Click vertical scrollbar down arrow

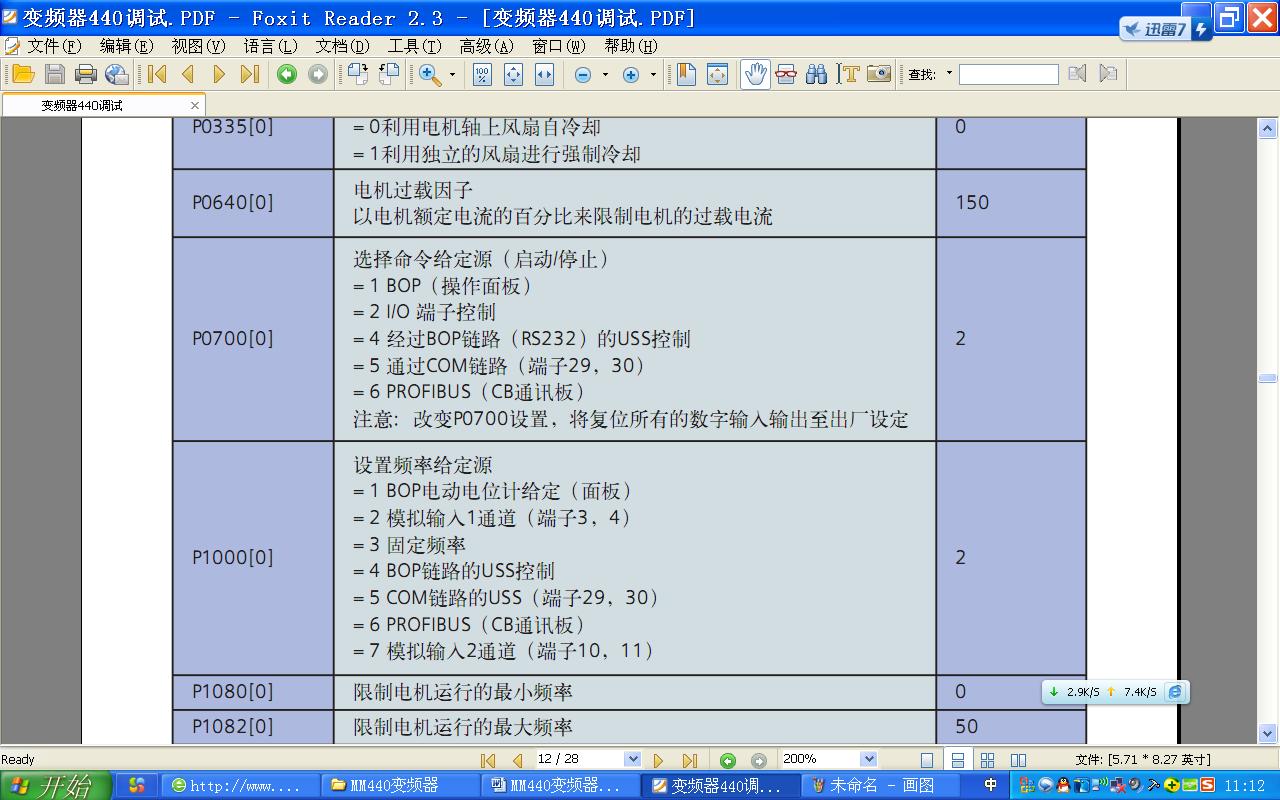(x=1267, y=733)
